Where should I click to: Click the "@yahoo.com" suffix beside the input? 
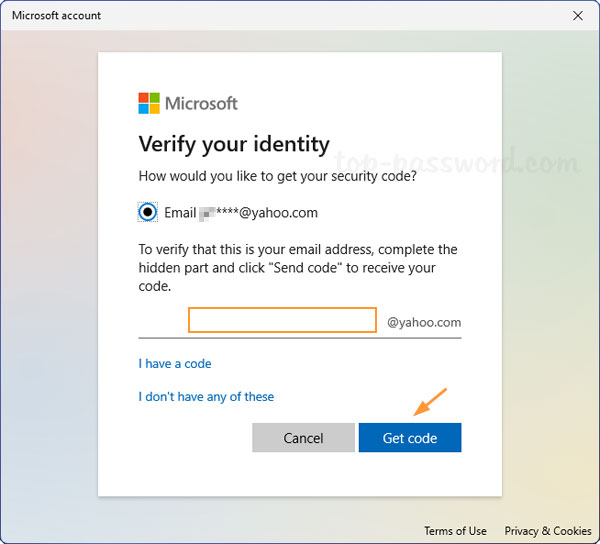(x=424, y=322)
